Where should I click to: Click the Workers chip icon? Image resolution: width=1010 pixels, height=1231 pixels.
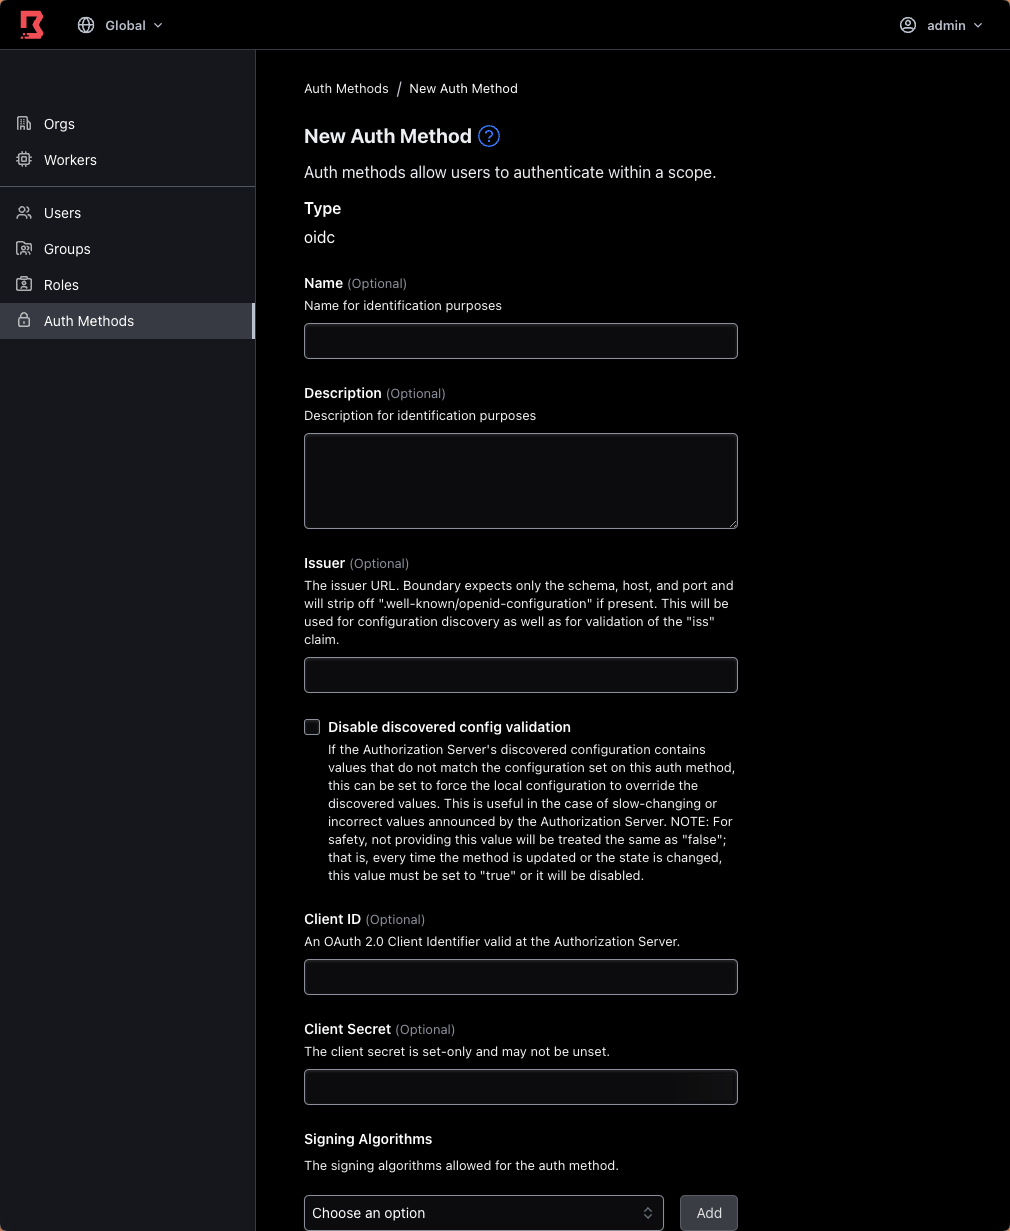point(24,160)
